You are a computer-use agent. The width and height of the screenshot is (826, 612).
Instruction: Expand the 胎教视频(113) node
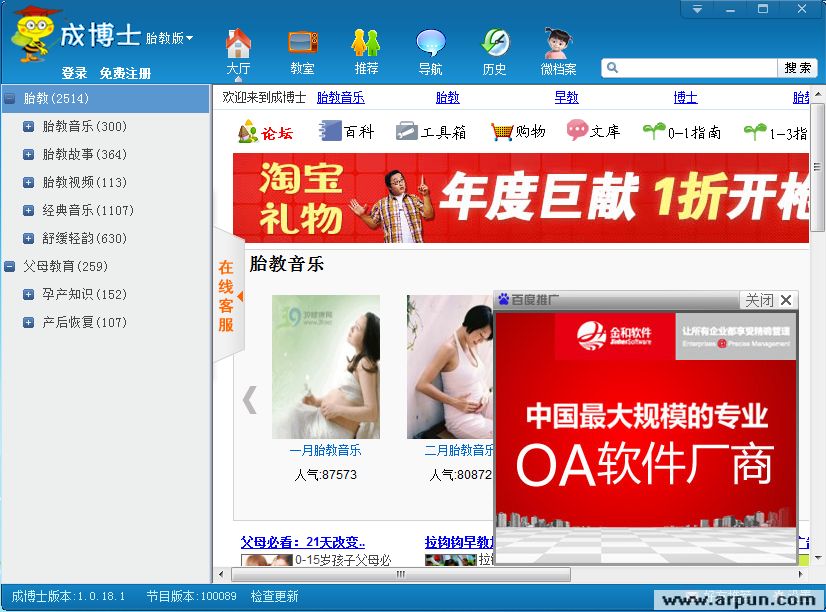click(28, 182)
